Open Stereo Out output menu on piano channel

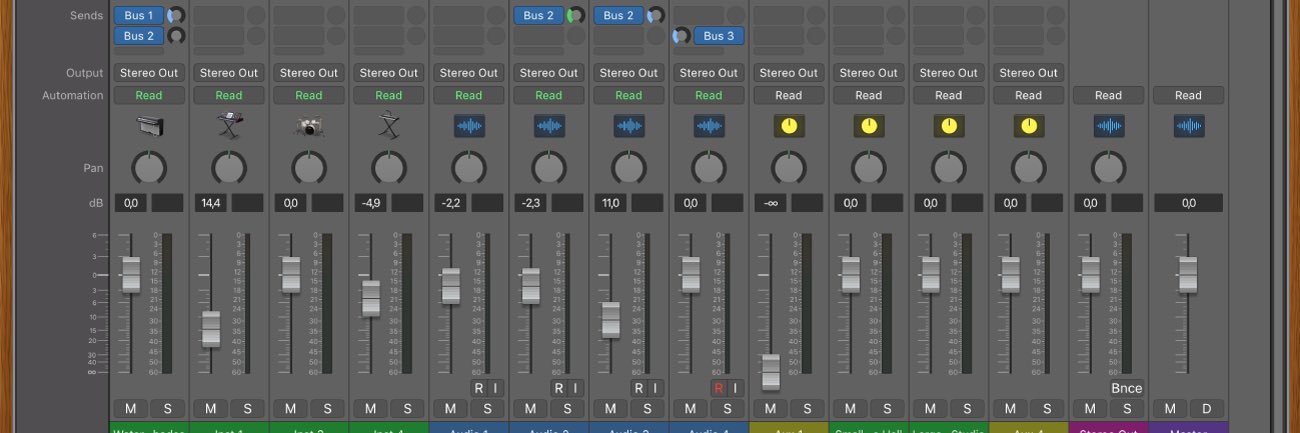click(x=148, y=73)
